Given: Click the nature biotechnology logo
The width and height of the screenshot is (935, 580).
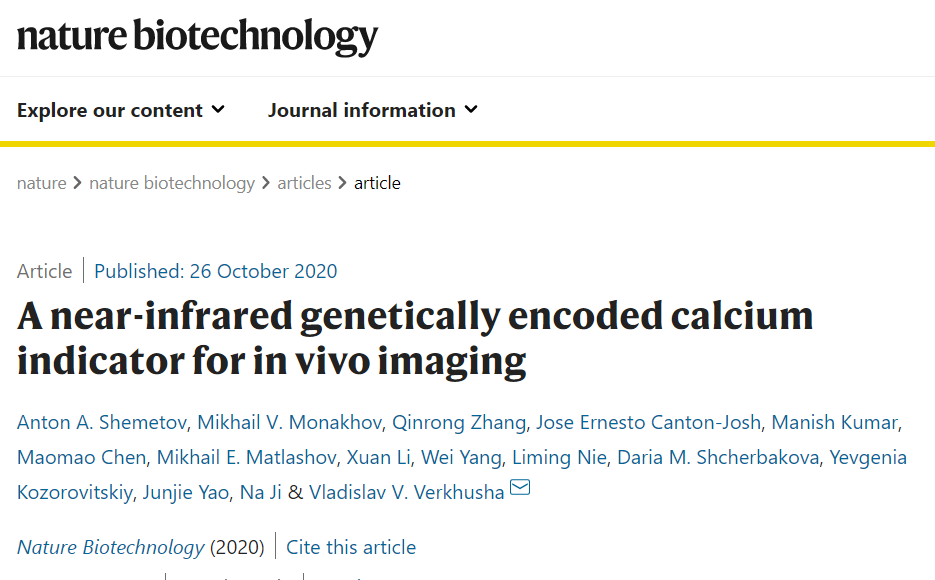Looking at the screenshot, I should point(197,36).
